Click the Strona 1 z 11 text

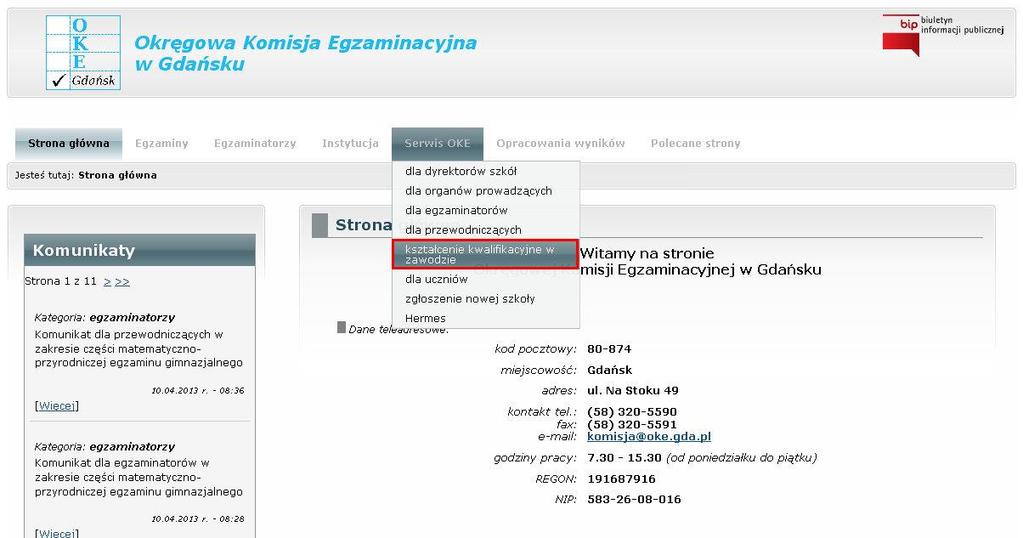point(60,282)
